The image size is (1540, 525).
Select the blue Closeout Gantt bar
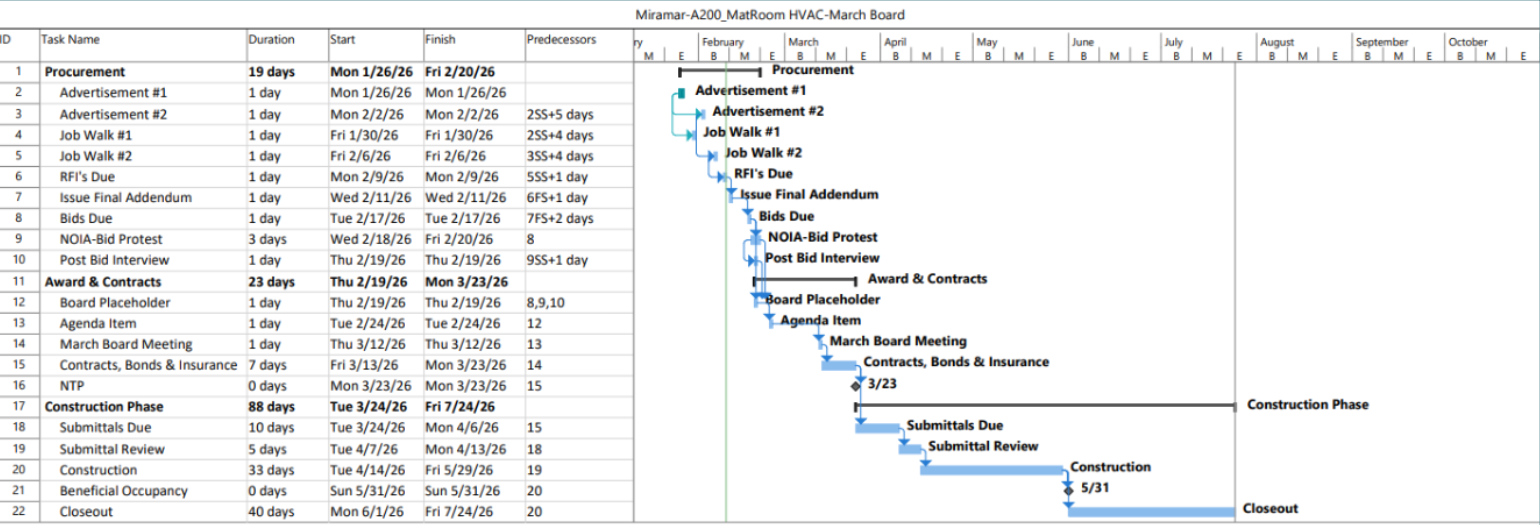pos(1151,512)
